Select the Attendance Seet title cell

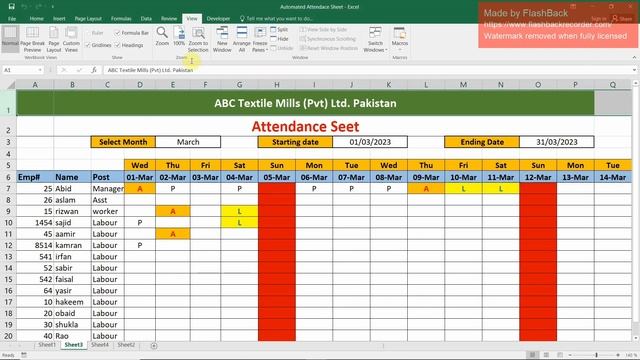click(305, 127)
